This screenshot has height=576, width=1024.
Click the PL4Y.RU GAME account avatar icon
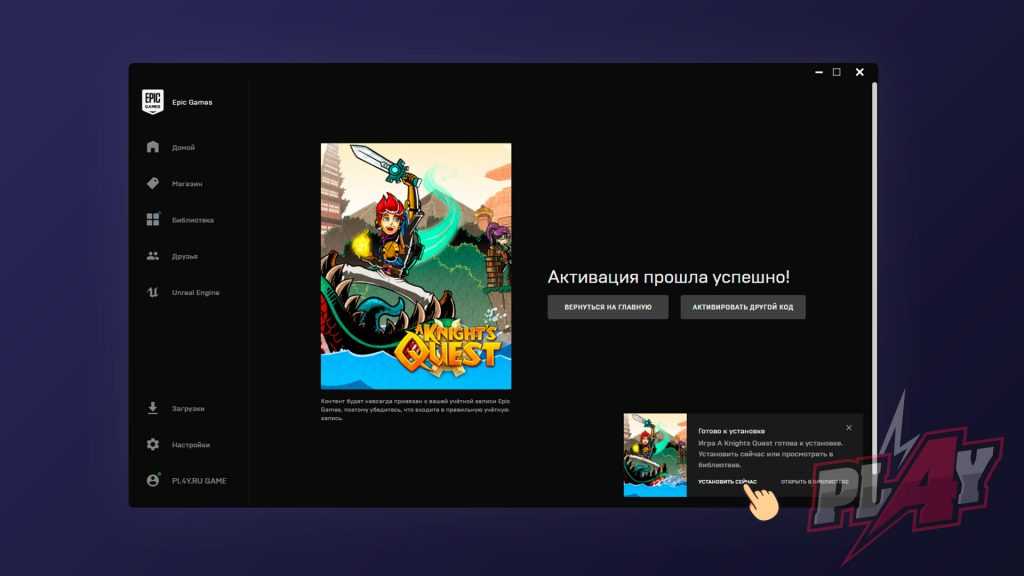tap(153, 480)
